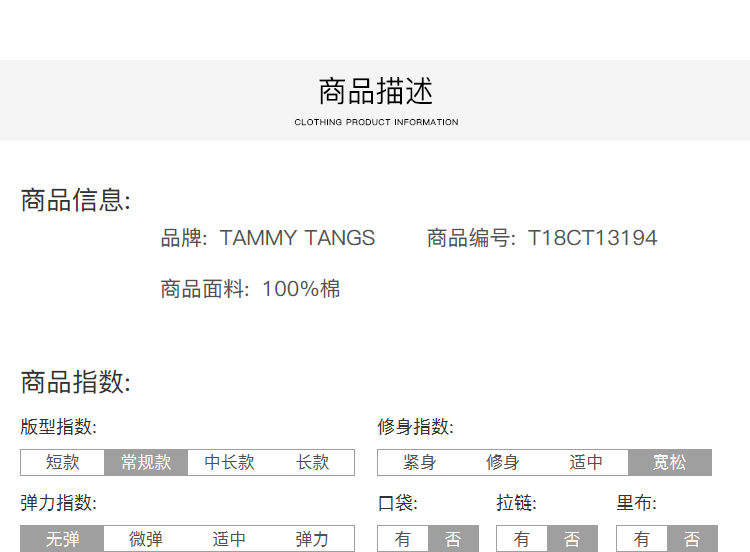This screenshot has width=750, height=552.
Task: Select the highlighted 无弹 elasticity option
Action: click(62, 539)
